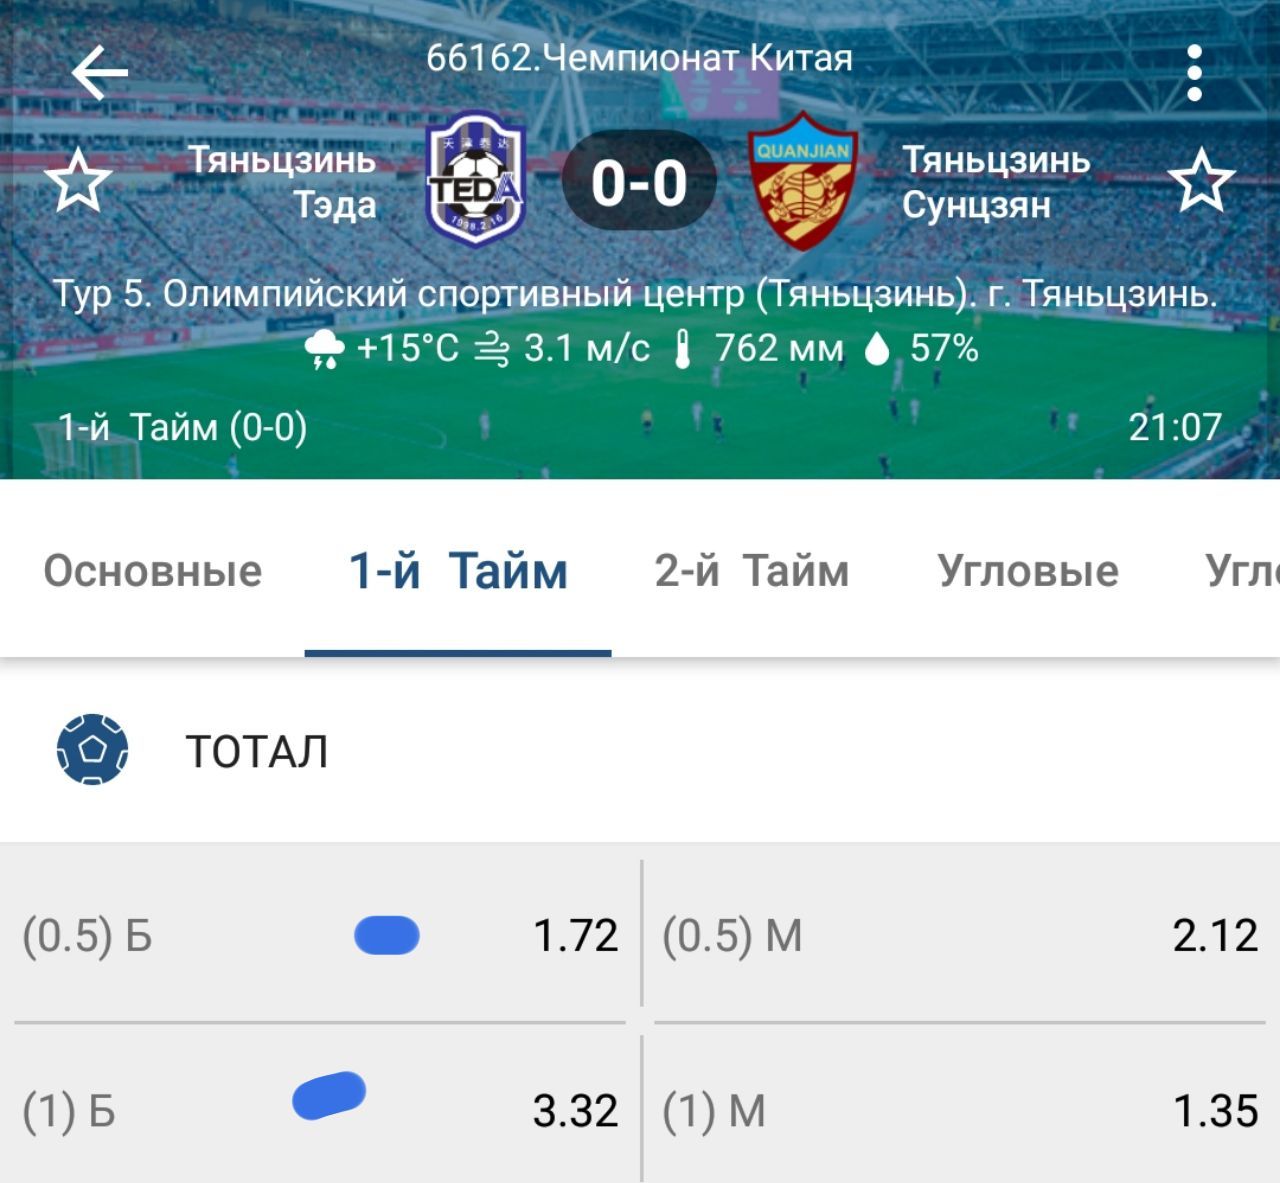Image resolution: width=1280 pixels, height=1183 pixels.
Task: Open the 2-й Тайм tab
Action: click(751, 571)
